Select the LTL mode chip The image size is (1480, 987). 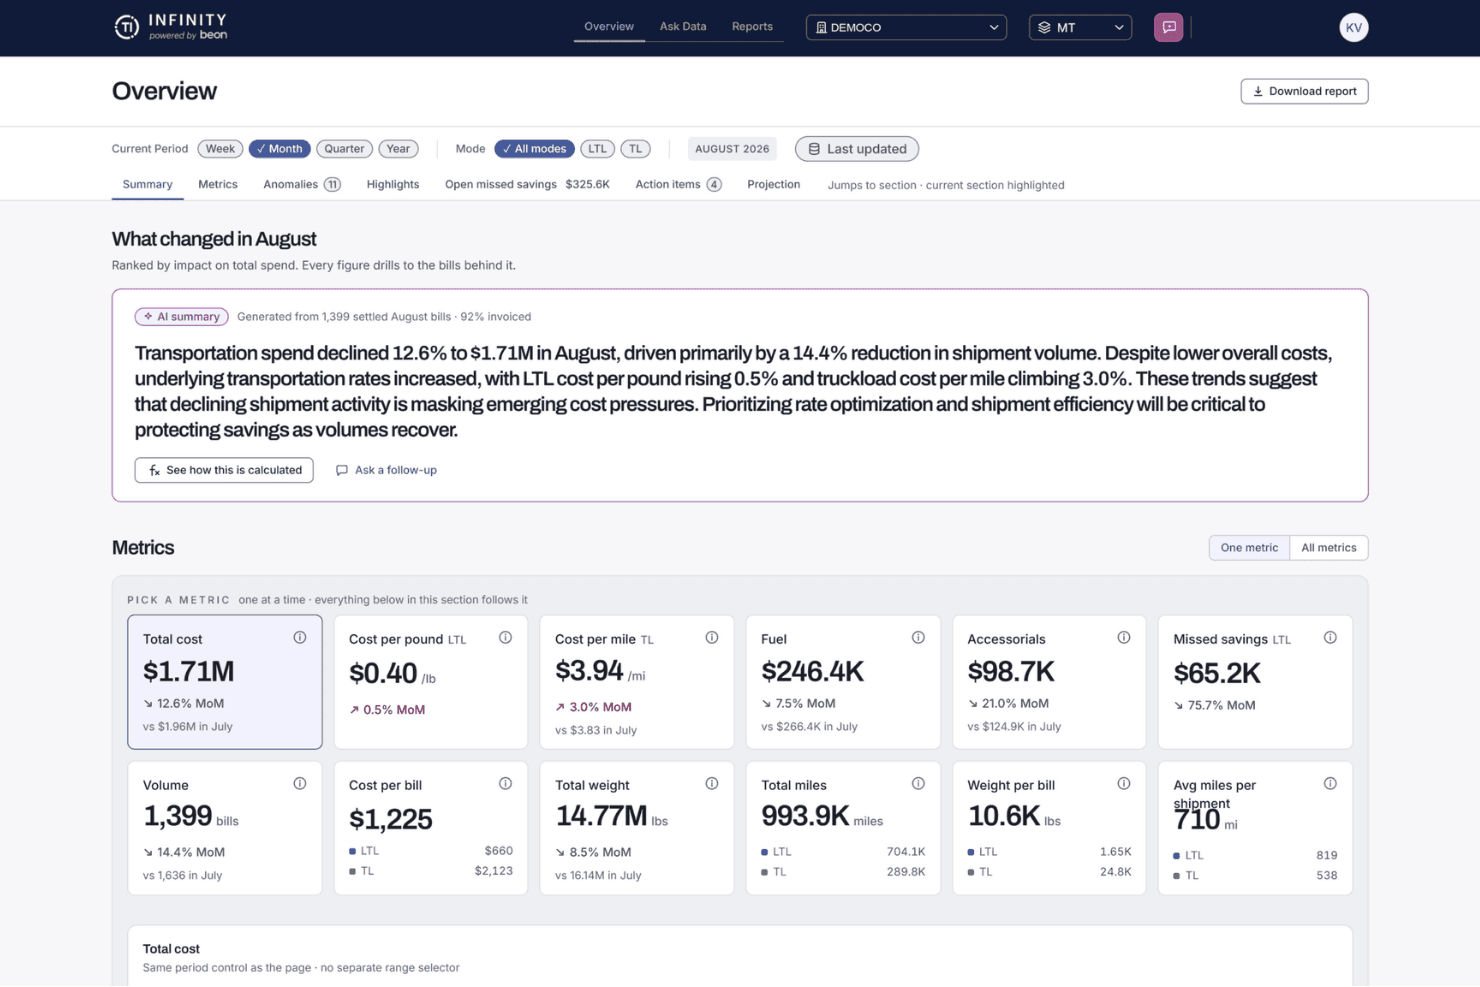597,149
